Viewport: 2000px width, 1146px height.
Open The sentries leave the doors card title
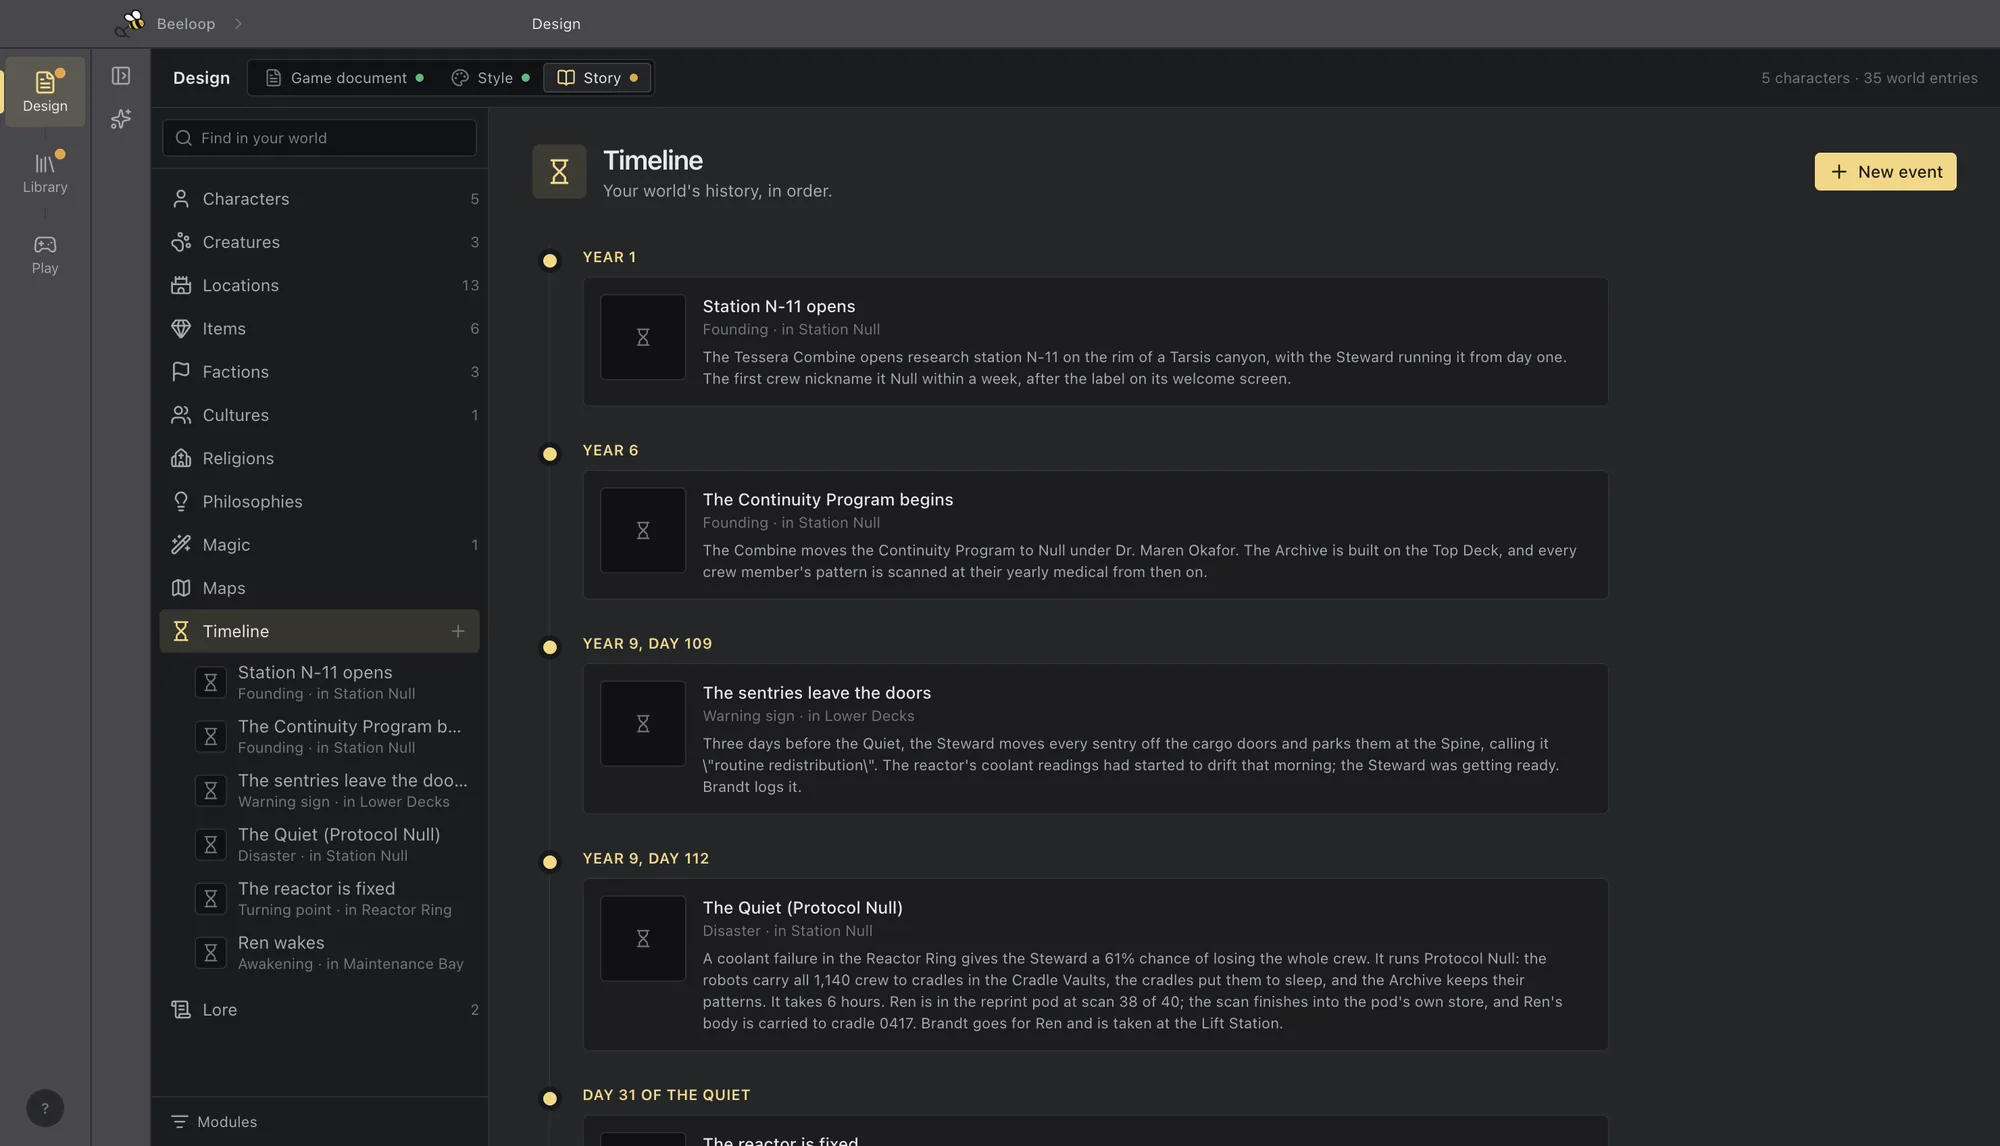tap(817, 692)
